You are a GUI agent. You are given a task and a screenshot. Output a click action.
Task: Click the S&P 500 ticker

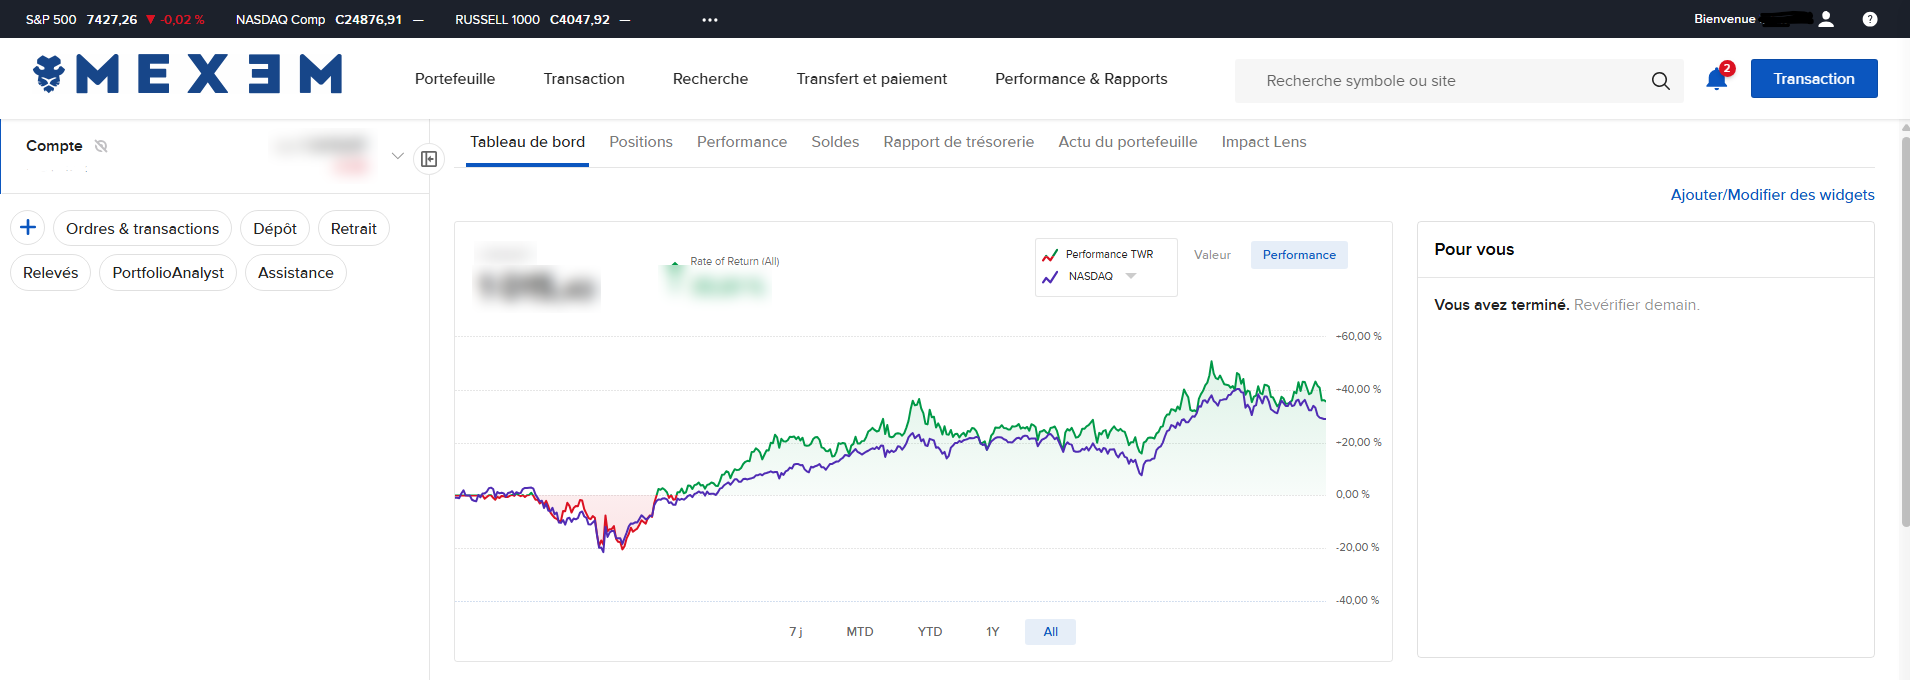pos(115,20)
